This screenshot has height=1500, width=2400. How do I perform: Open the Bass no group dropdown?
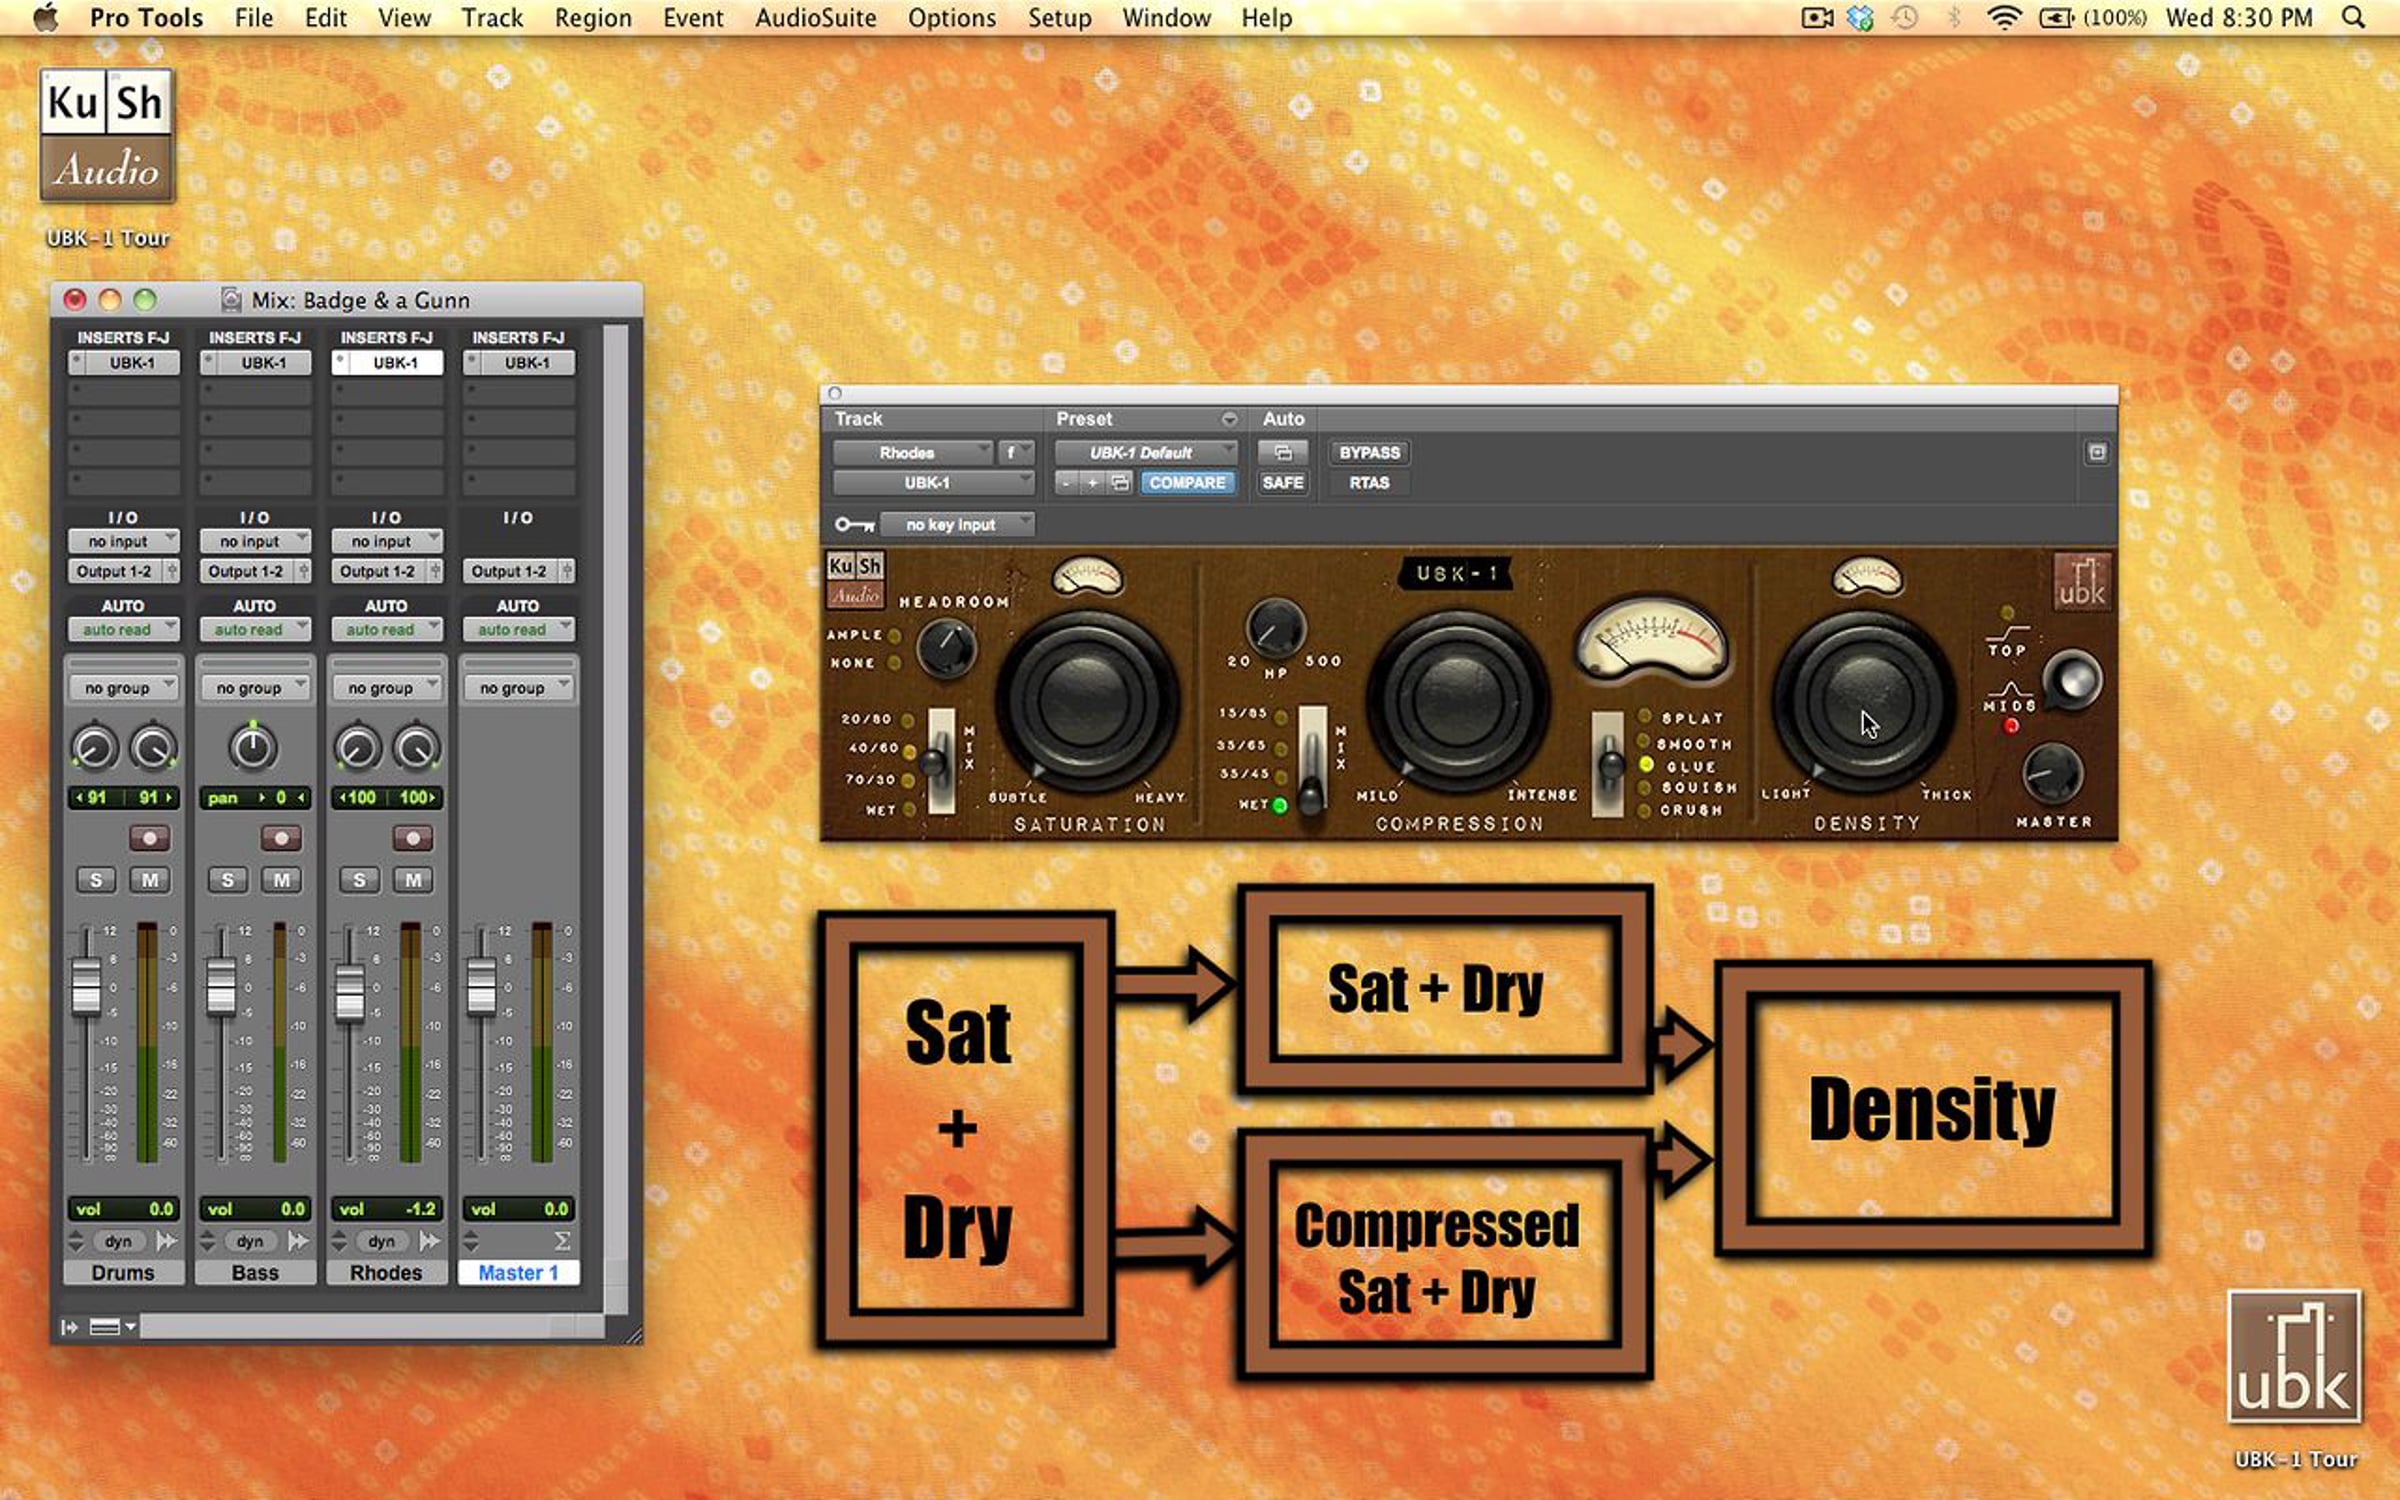pyautogui.click(x=255, y=688)
